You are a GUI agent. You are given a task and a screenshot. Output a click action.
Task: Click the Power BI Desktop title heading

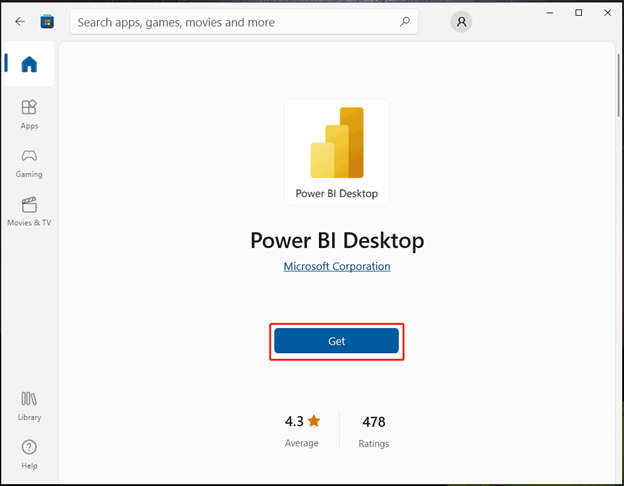[337, 241]
